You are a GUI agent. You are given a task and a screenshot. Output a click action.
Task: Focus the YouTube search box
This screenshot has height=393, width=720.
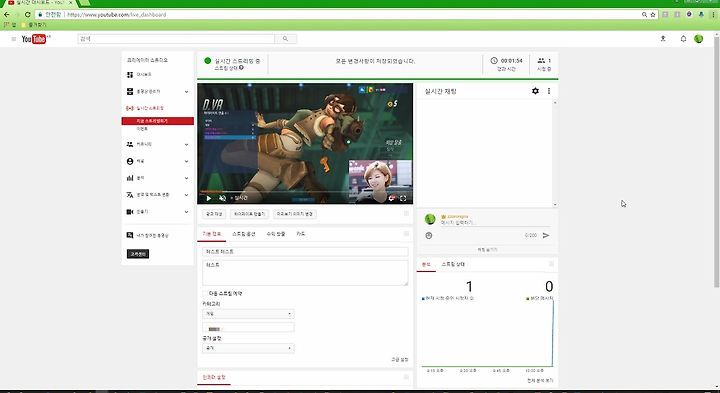176,39
